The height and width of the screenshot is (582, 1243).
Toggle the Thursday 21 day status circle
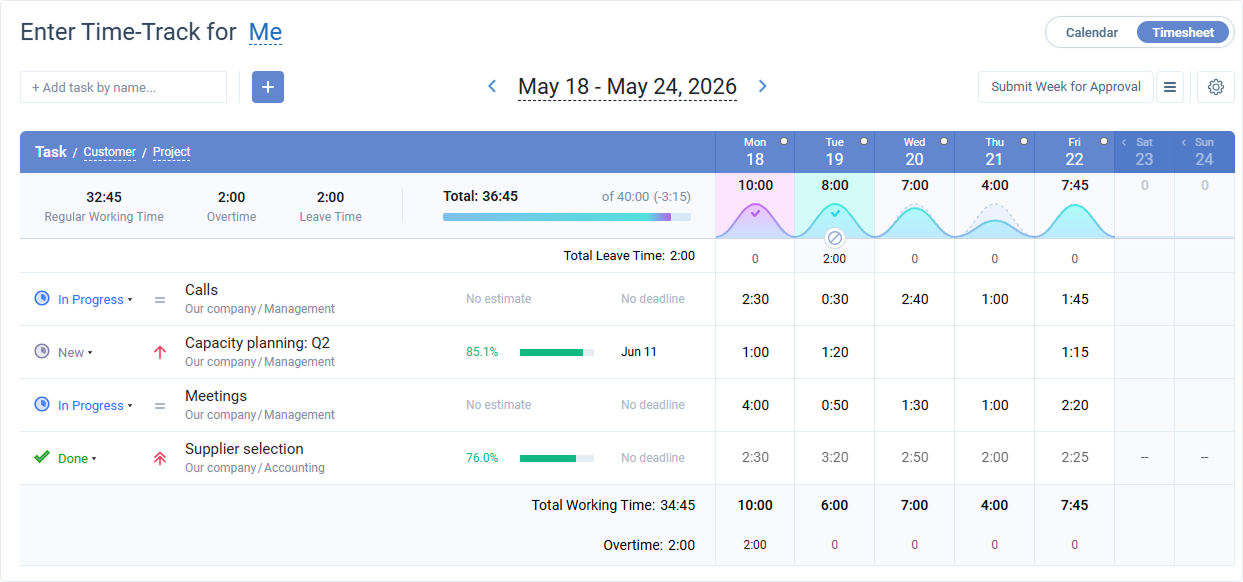coord(1024,142)
